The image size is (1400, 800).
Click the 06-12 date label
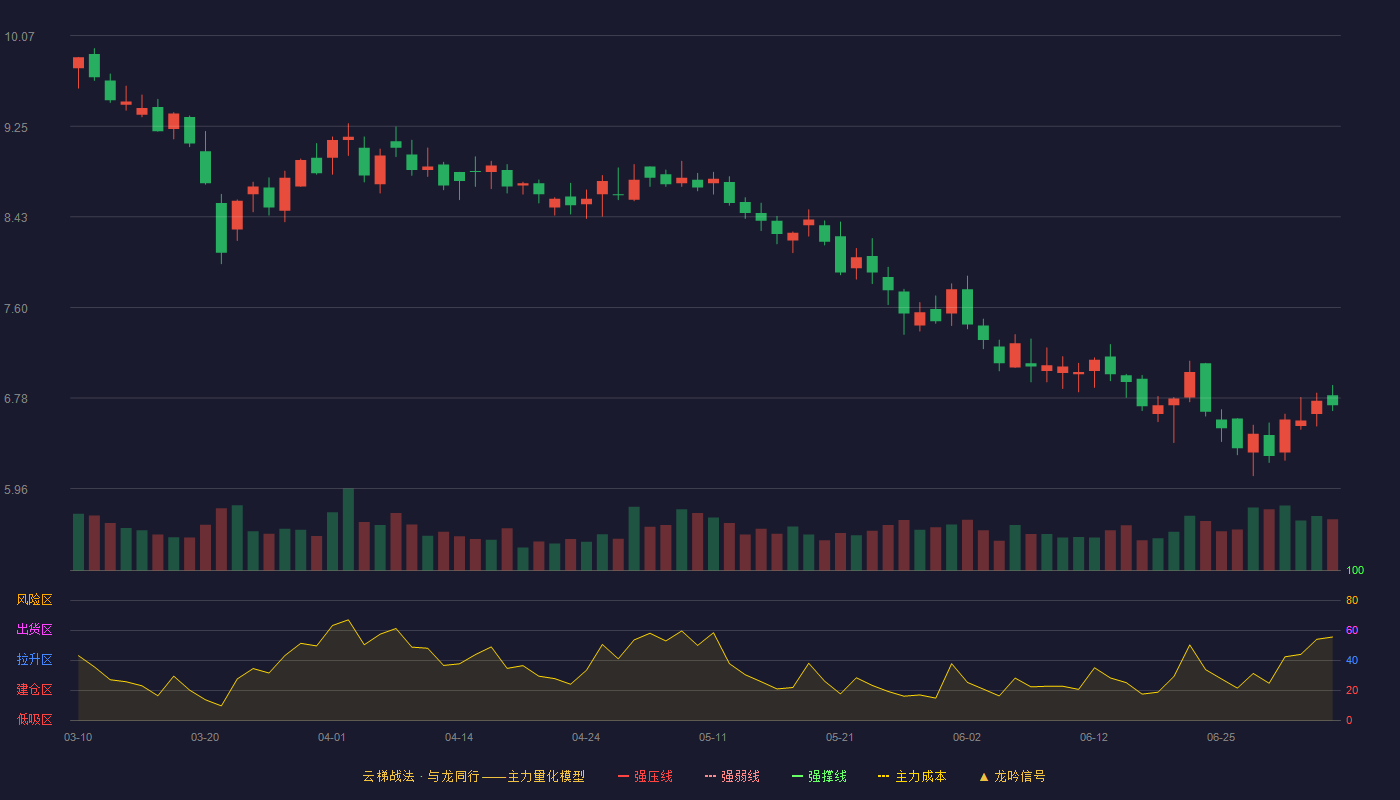pos(1094,737)
